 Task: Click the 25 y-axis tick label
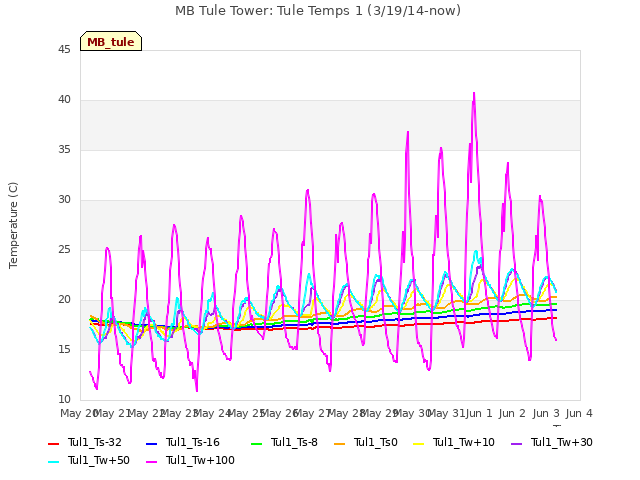[x=64, y=250]
